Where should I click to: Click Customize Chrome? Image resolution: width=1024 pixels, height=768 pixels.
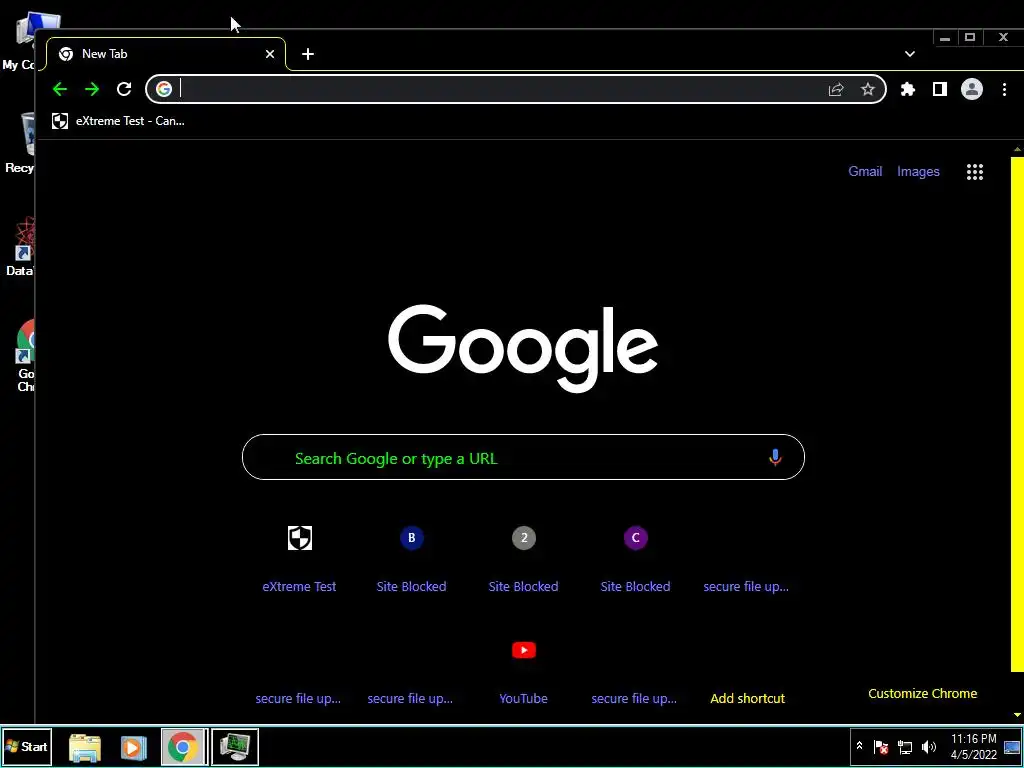point(922,694)
